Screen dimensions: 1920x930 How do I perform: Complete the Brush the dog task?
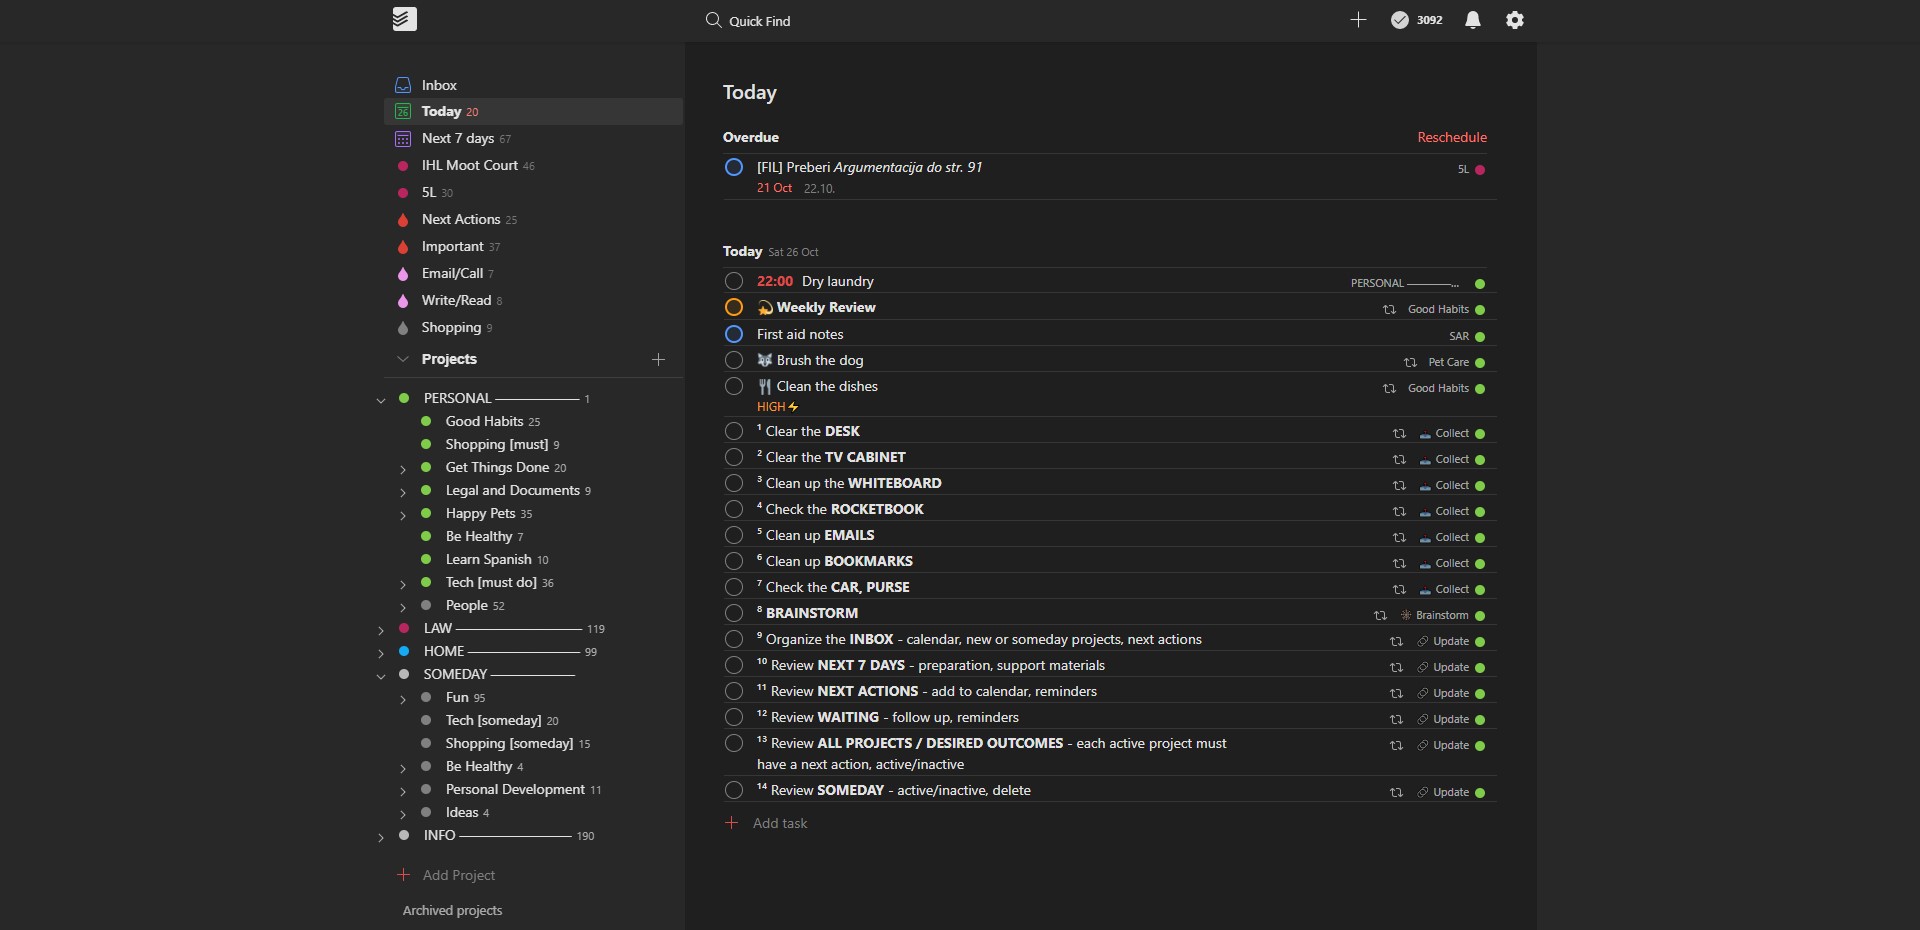[x=734, y=360]
